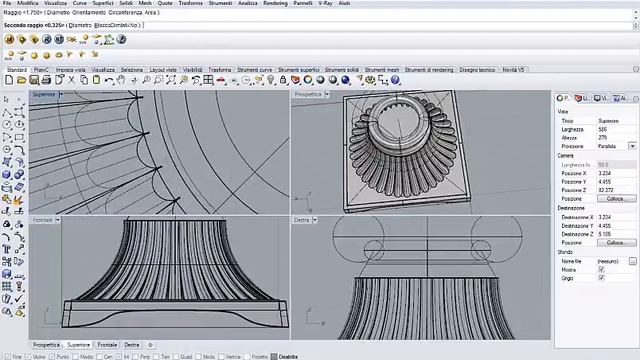Click the Open file folder icon

[x=21, y=80]
